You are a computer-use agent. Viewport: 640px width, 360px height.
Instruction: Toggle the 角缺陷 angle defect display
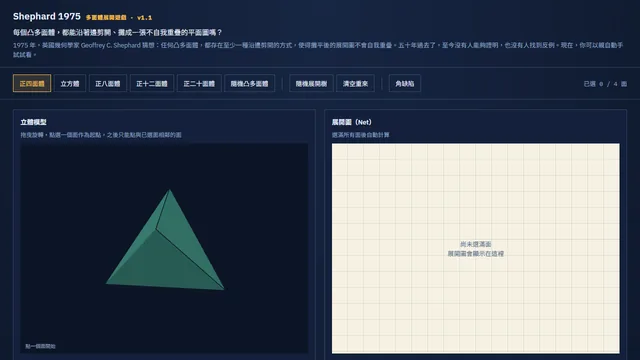[404, 83]
